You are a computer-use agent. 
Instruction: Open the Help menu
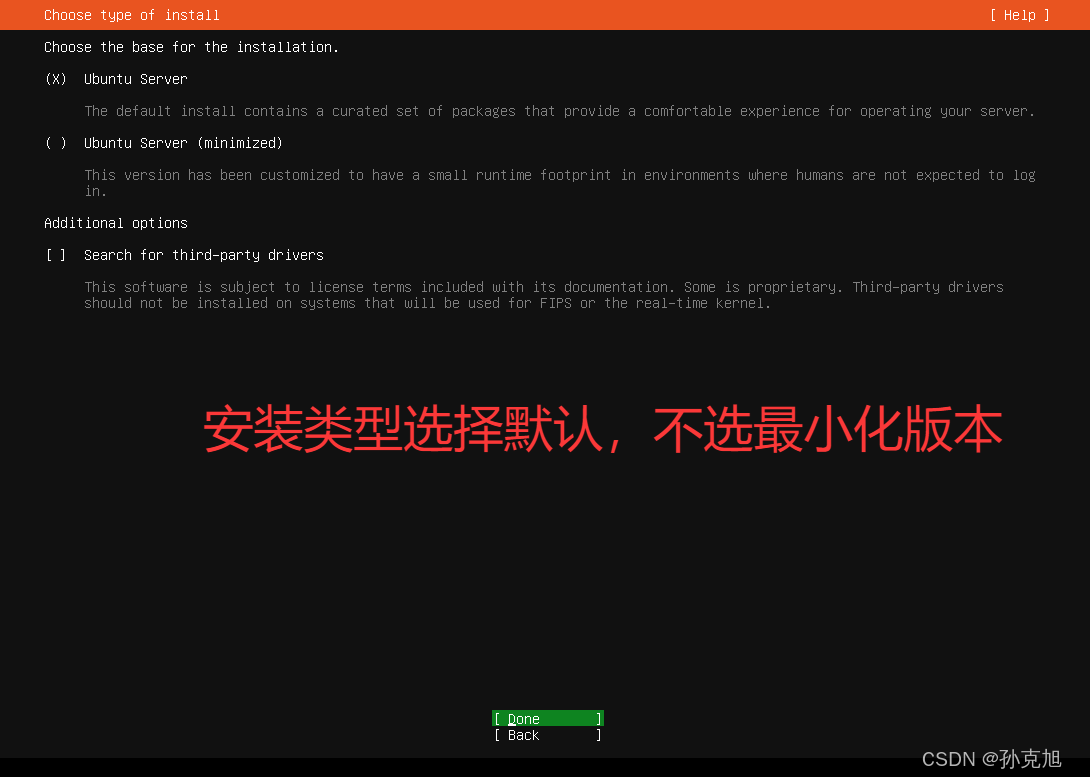click(1019, 15)
